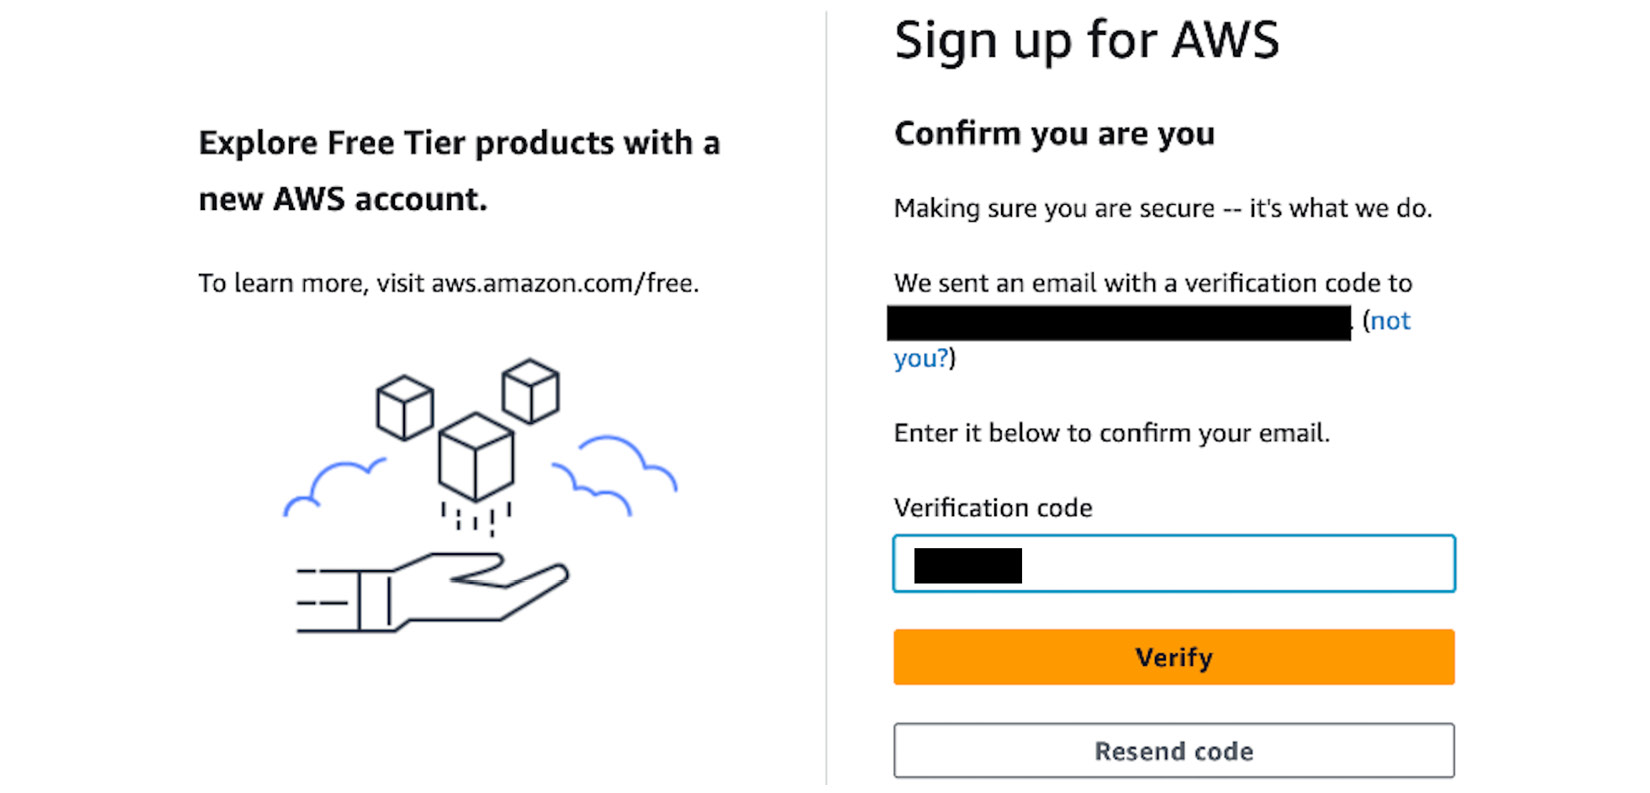Screen dimensions: 1650x793
Task: Click the 'Enter it below to confirm' text
Action: [x=1112, y=433]
